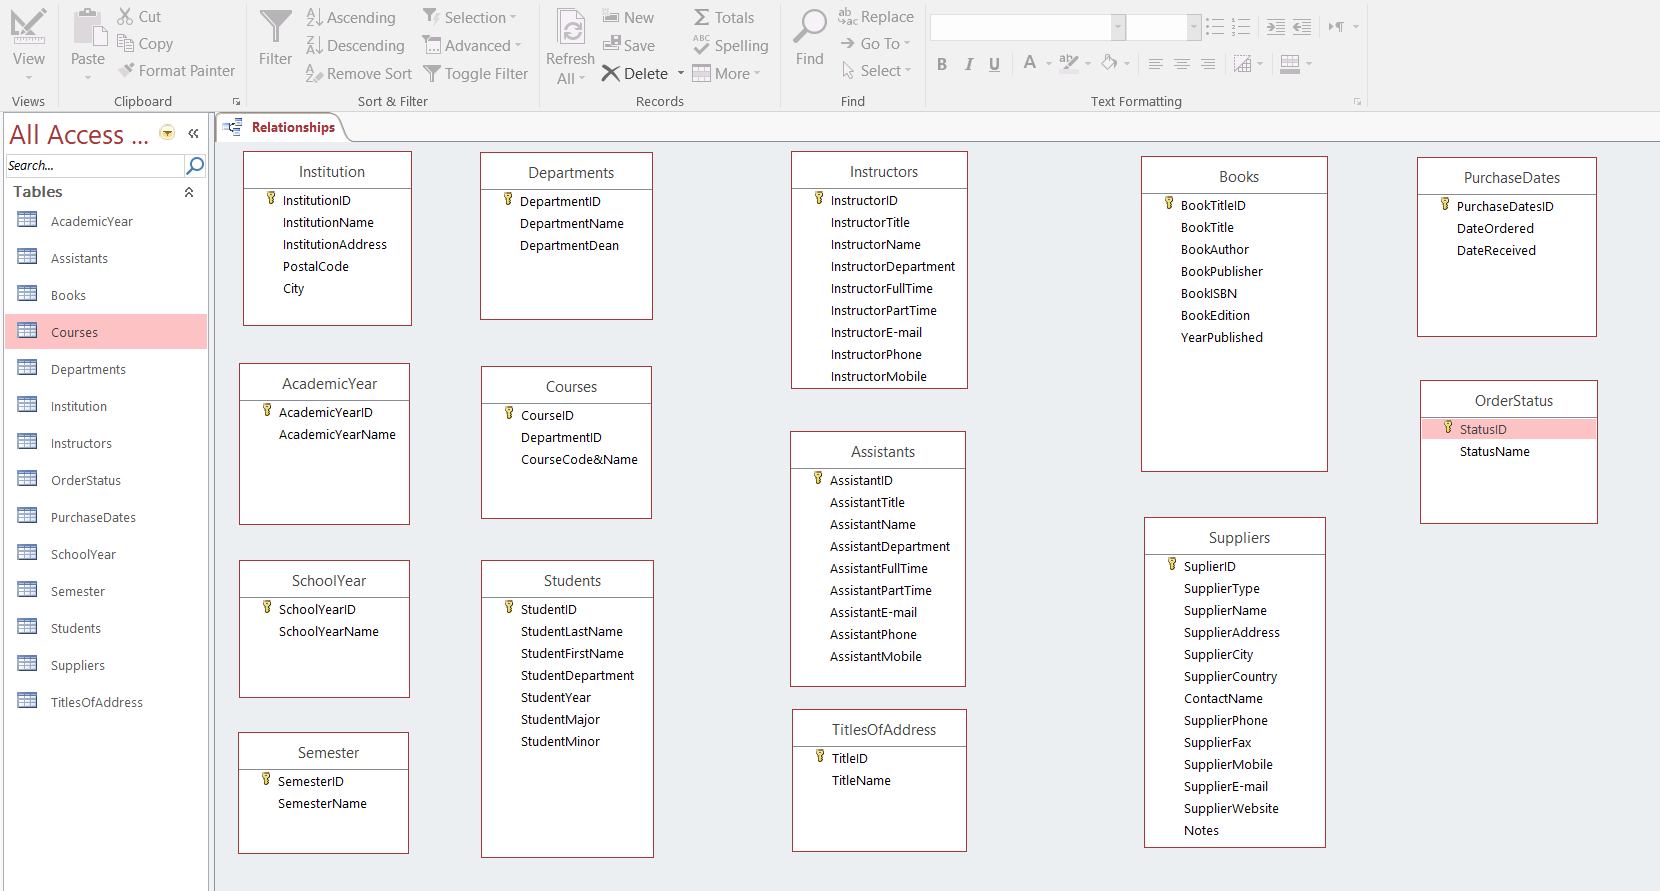This screenshot has width=1660, height=891.
Task: Click the Spelling check icon
Action: 701,44
